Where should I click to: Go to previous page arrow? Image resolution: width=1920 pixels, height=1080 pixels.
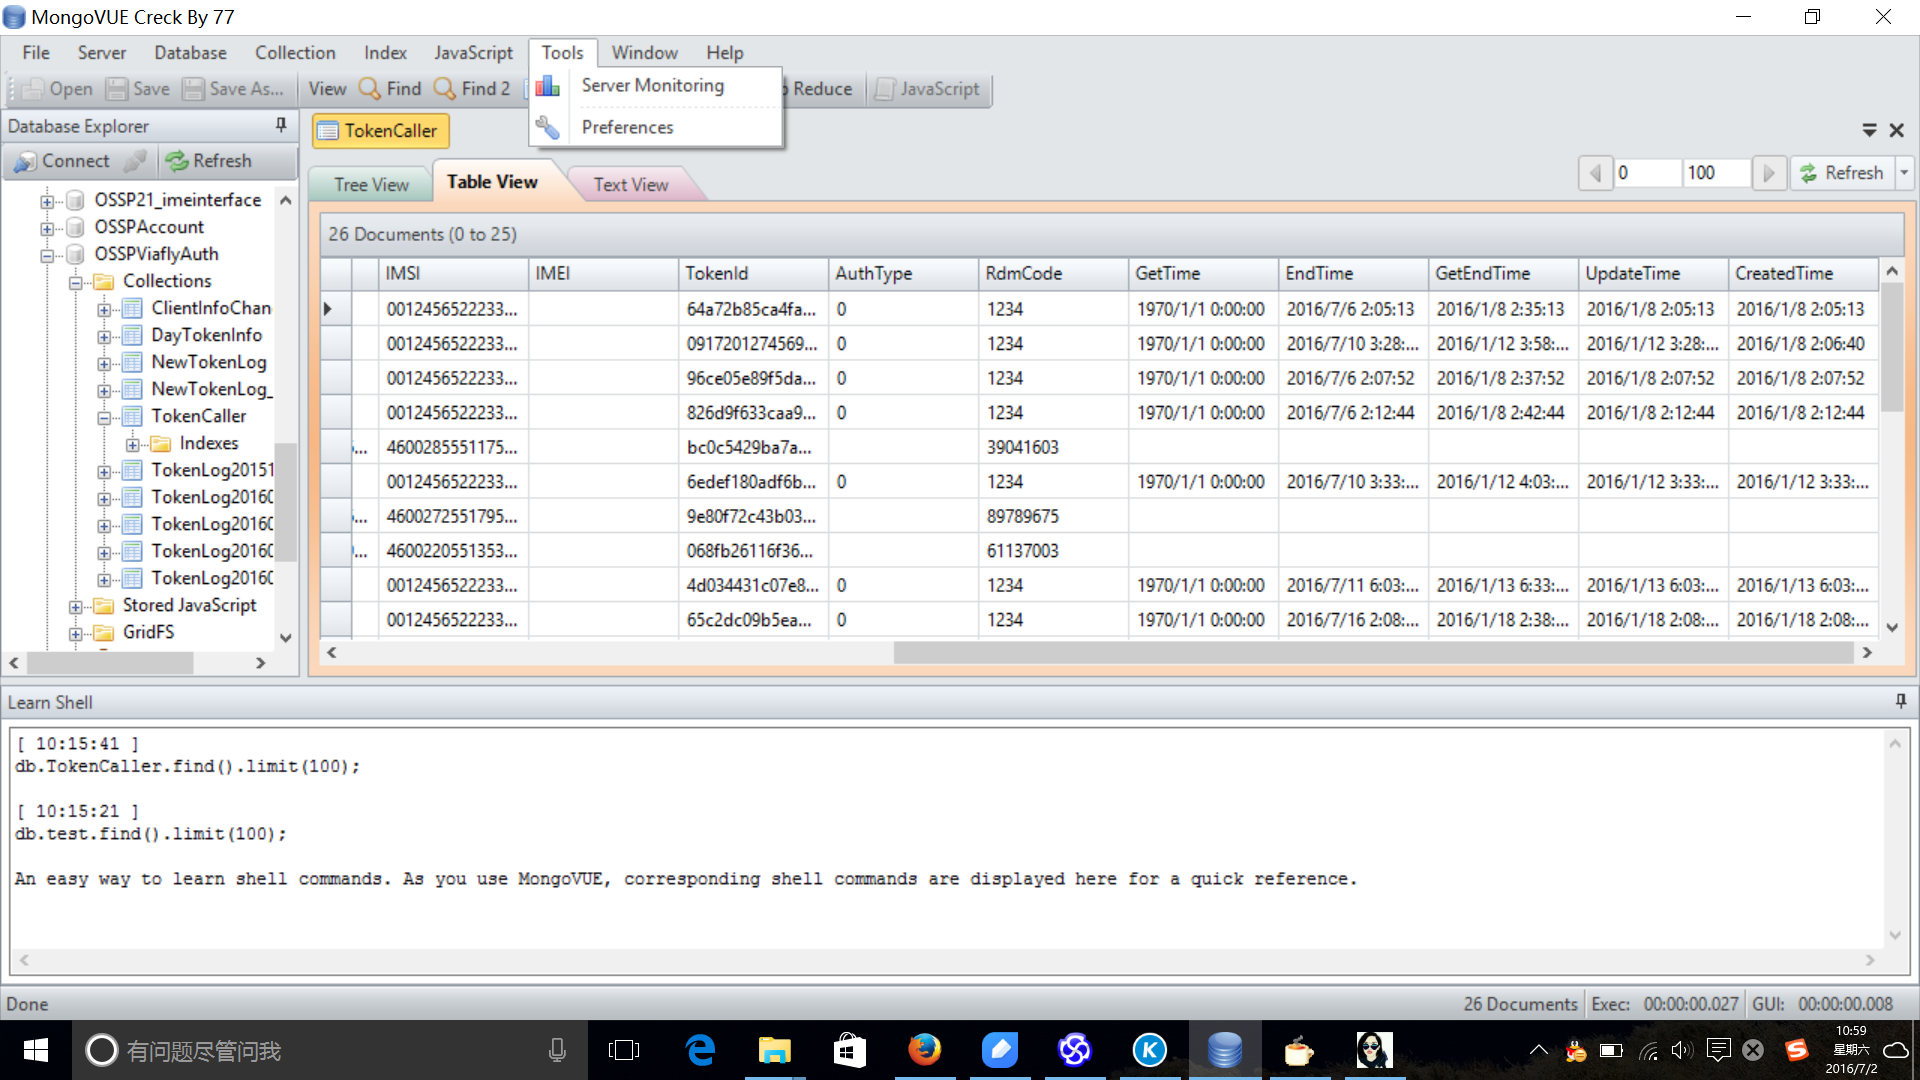coord(1595,173)
